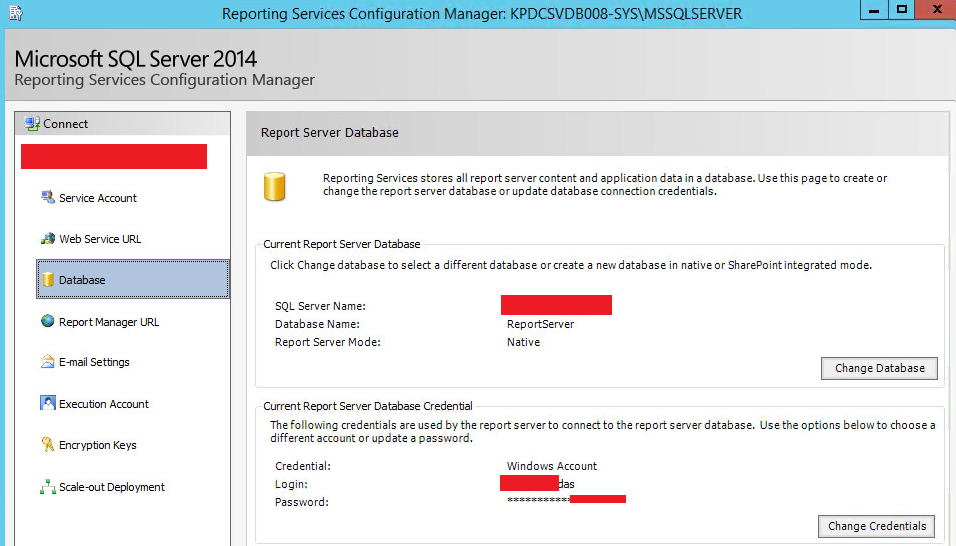Go to Web Service URL settings
The height and width of the screenshot is (546, 956).
[100, 239]
